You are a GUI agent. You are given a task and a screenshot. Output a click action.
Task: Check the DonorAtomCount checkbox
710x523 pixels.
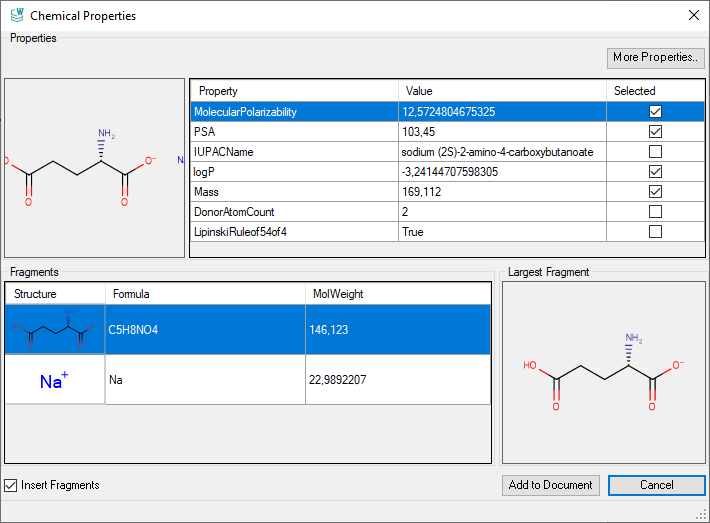coord(656,212)
